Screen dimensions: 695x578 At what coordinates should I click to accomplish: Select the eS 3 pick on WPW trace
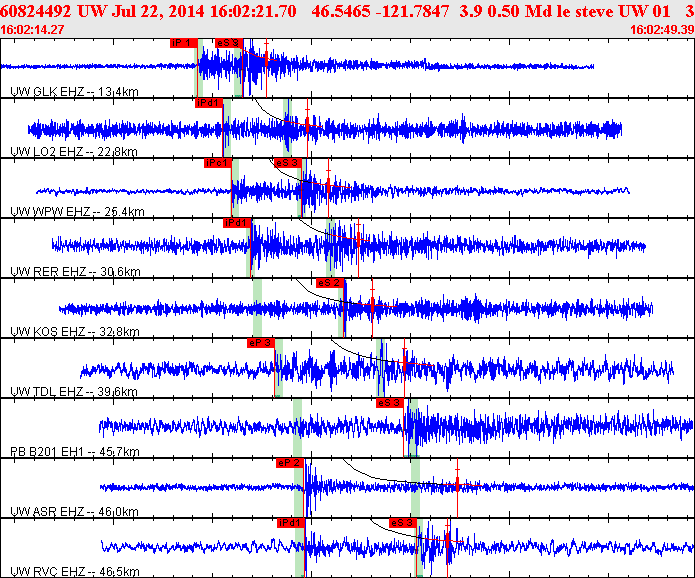pos(287,163)
